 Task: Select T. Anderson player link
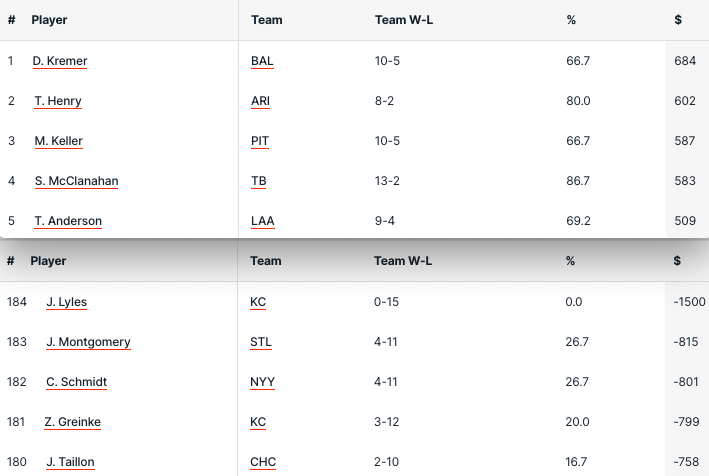68,221
